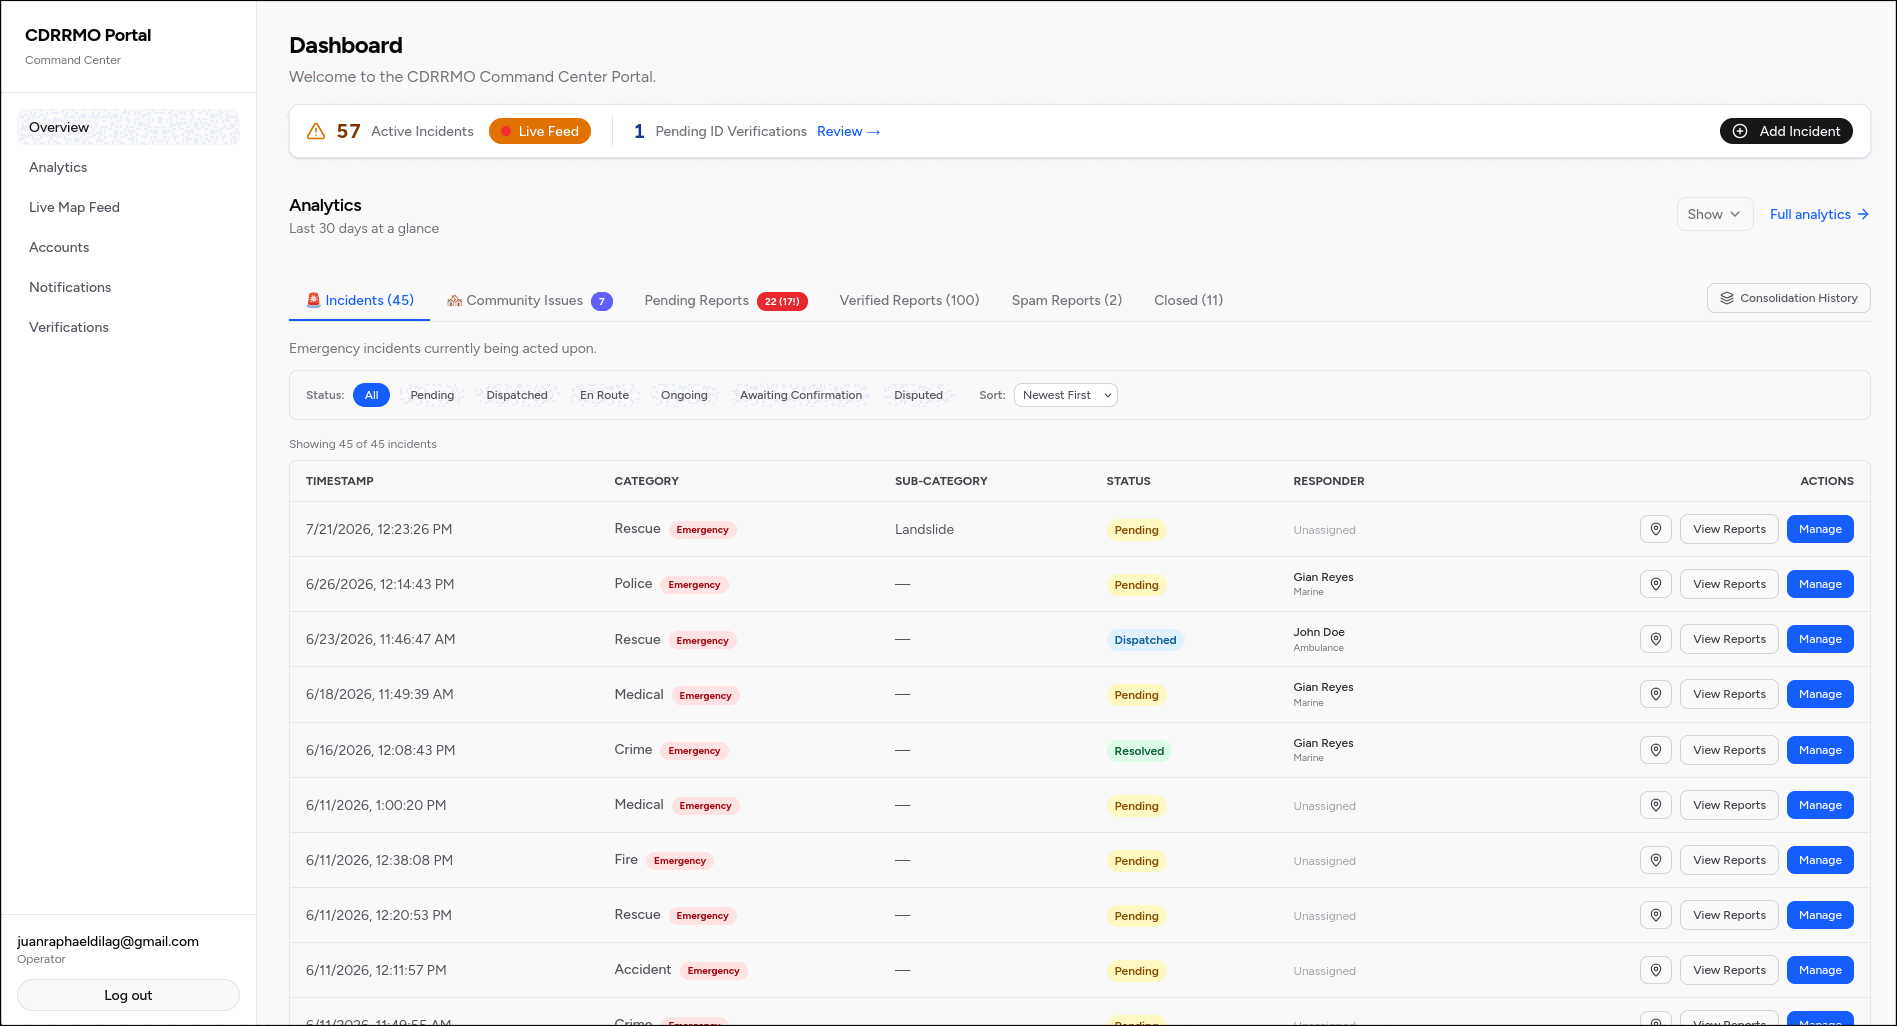Filter incidents by All status

(371, 395)
